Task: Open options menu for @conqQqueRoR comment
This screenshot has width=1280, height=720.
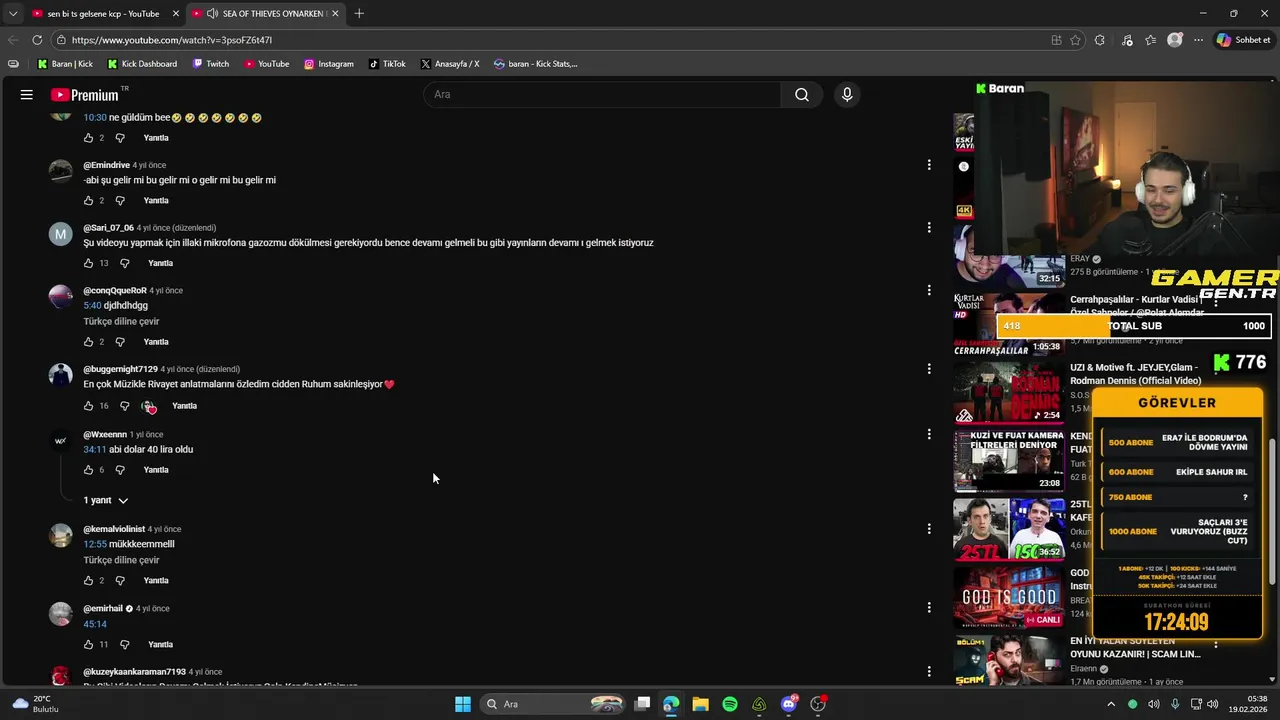Action: (x=929, y=291)
